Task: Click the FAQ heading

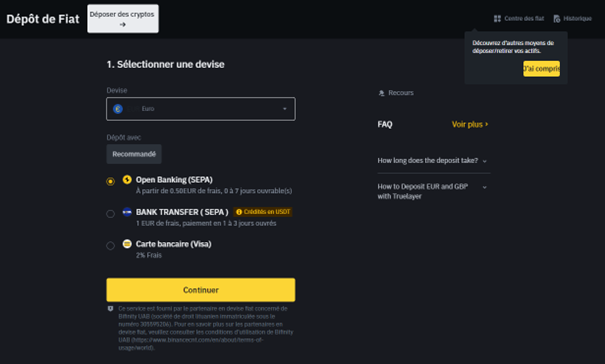Action: [385, 124]
